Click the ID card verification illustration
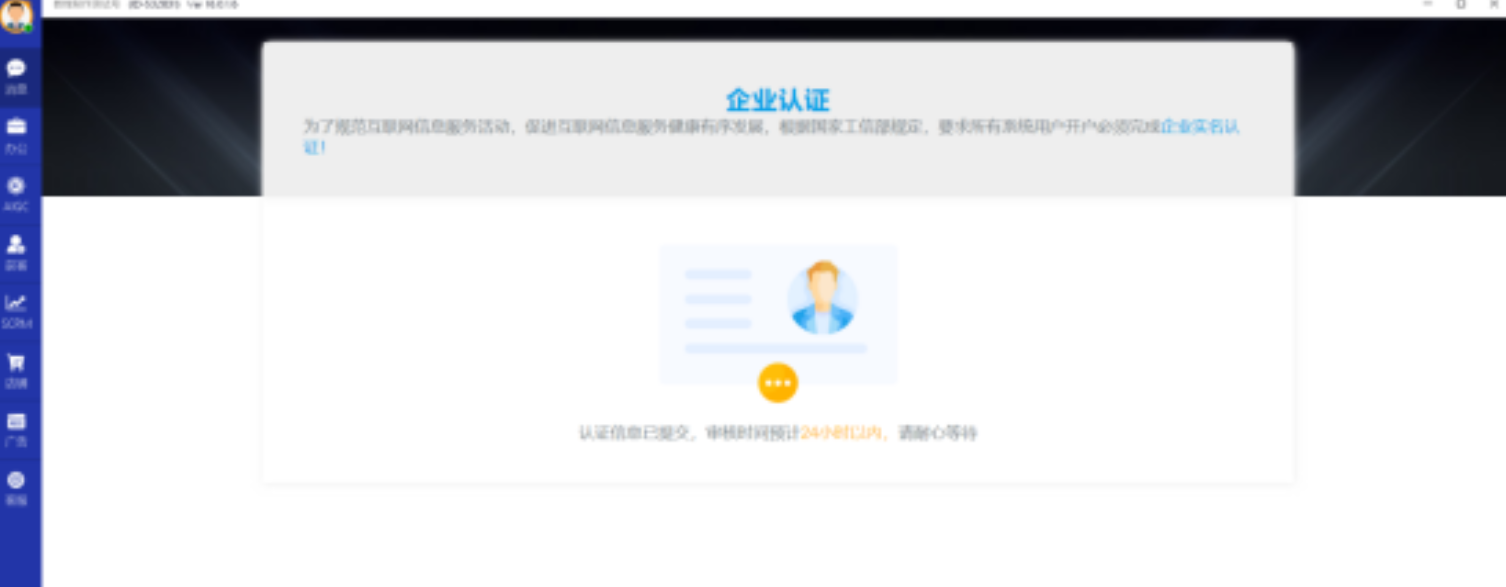Viewport: 1506px width, 587px height. [x=777, y=313]
